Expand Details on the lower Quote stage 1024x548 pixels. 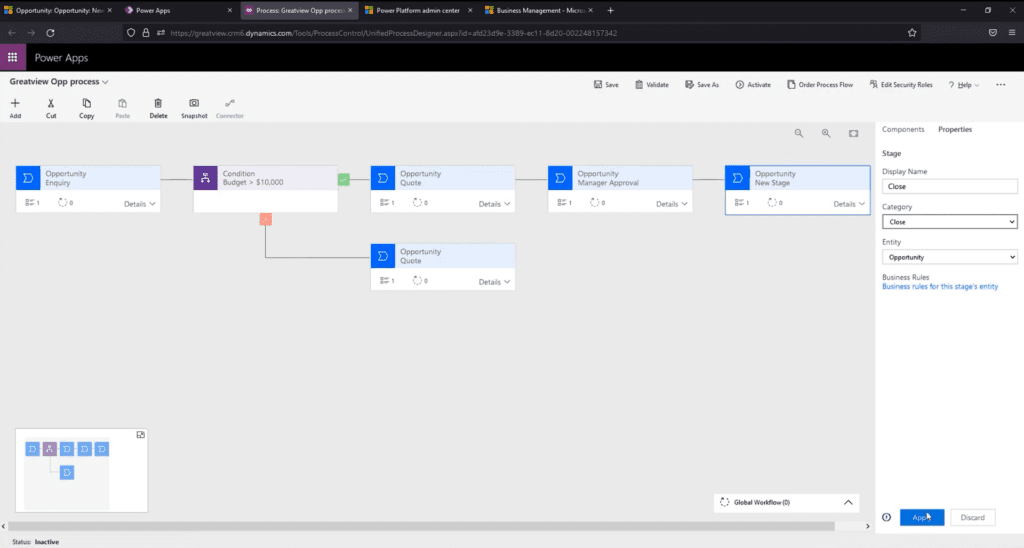tap(494, 282)
